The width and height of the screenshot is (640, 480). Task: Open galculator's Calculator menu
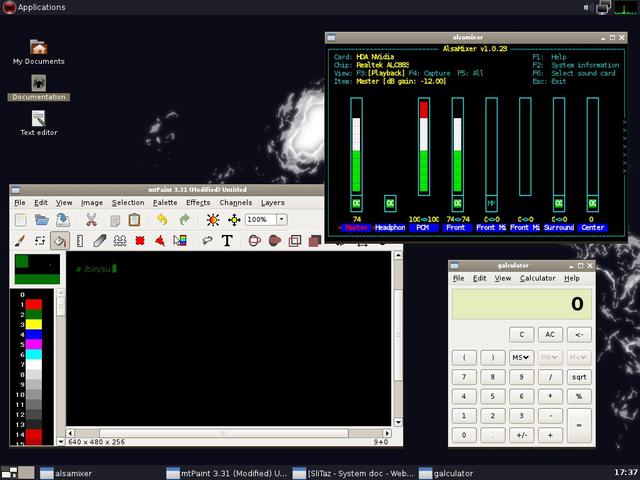pyautogui.click(x=538, y=278)
